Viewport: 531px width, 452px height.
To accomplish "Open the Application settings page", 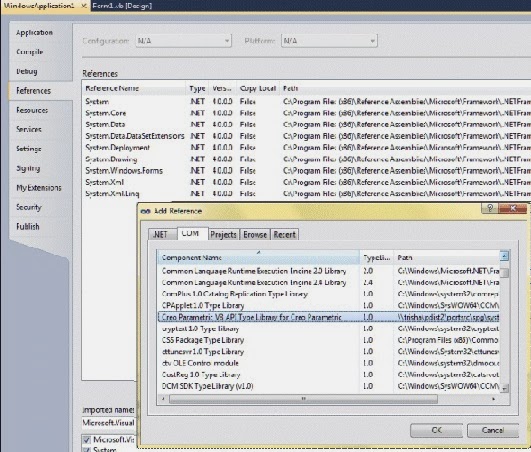I will [x=34, y=33].
